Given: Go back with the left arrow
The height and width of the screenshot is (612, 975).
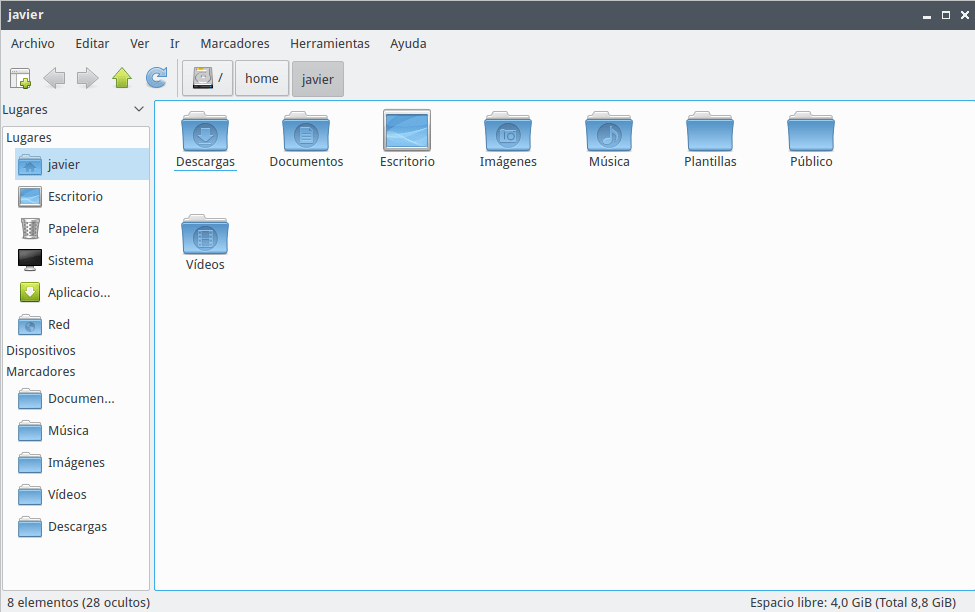Looking at the screenshot, I should (x=54, y=78).
